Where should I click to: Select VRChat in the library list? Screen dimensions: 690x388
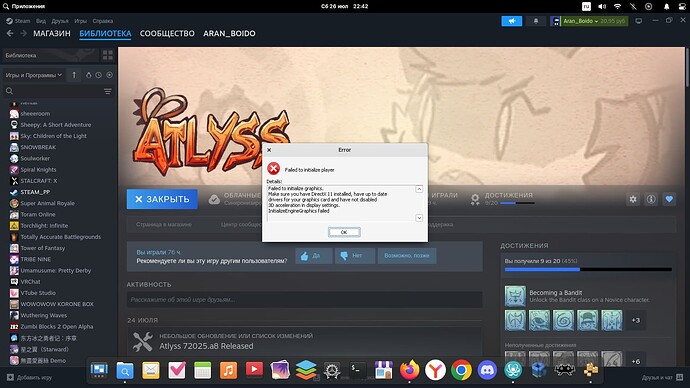pos(30,282)
